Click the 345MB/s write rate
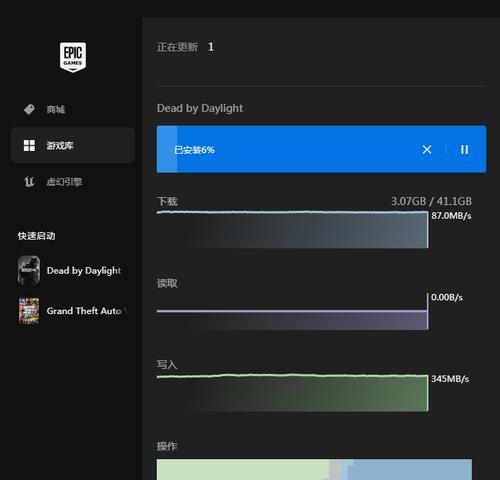The height and width of the screenshot is (480, 500). [x=450, y=379]
